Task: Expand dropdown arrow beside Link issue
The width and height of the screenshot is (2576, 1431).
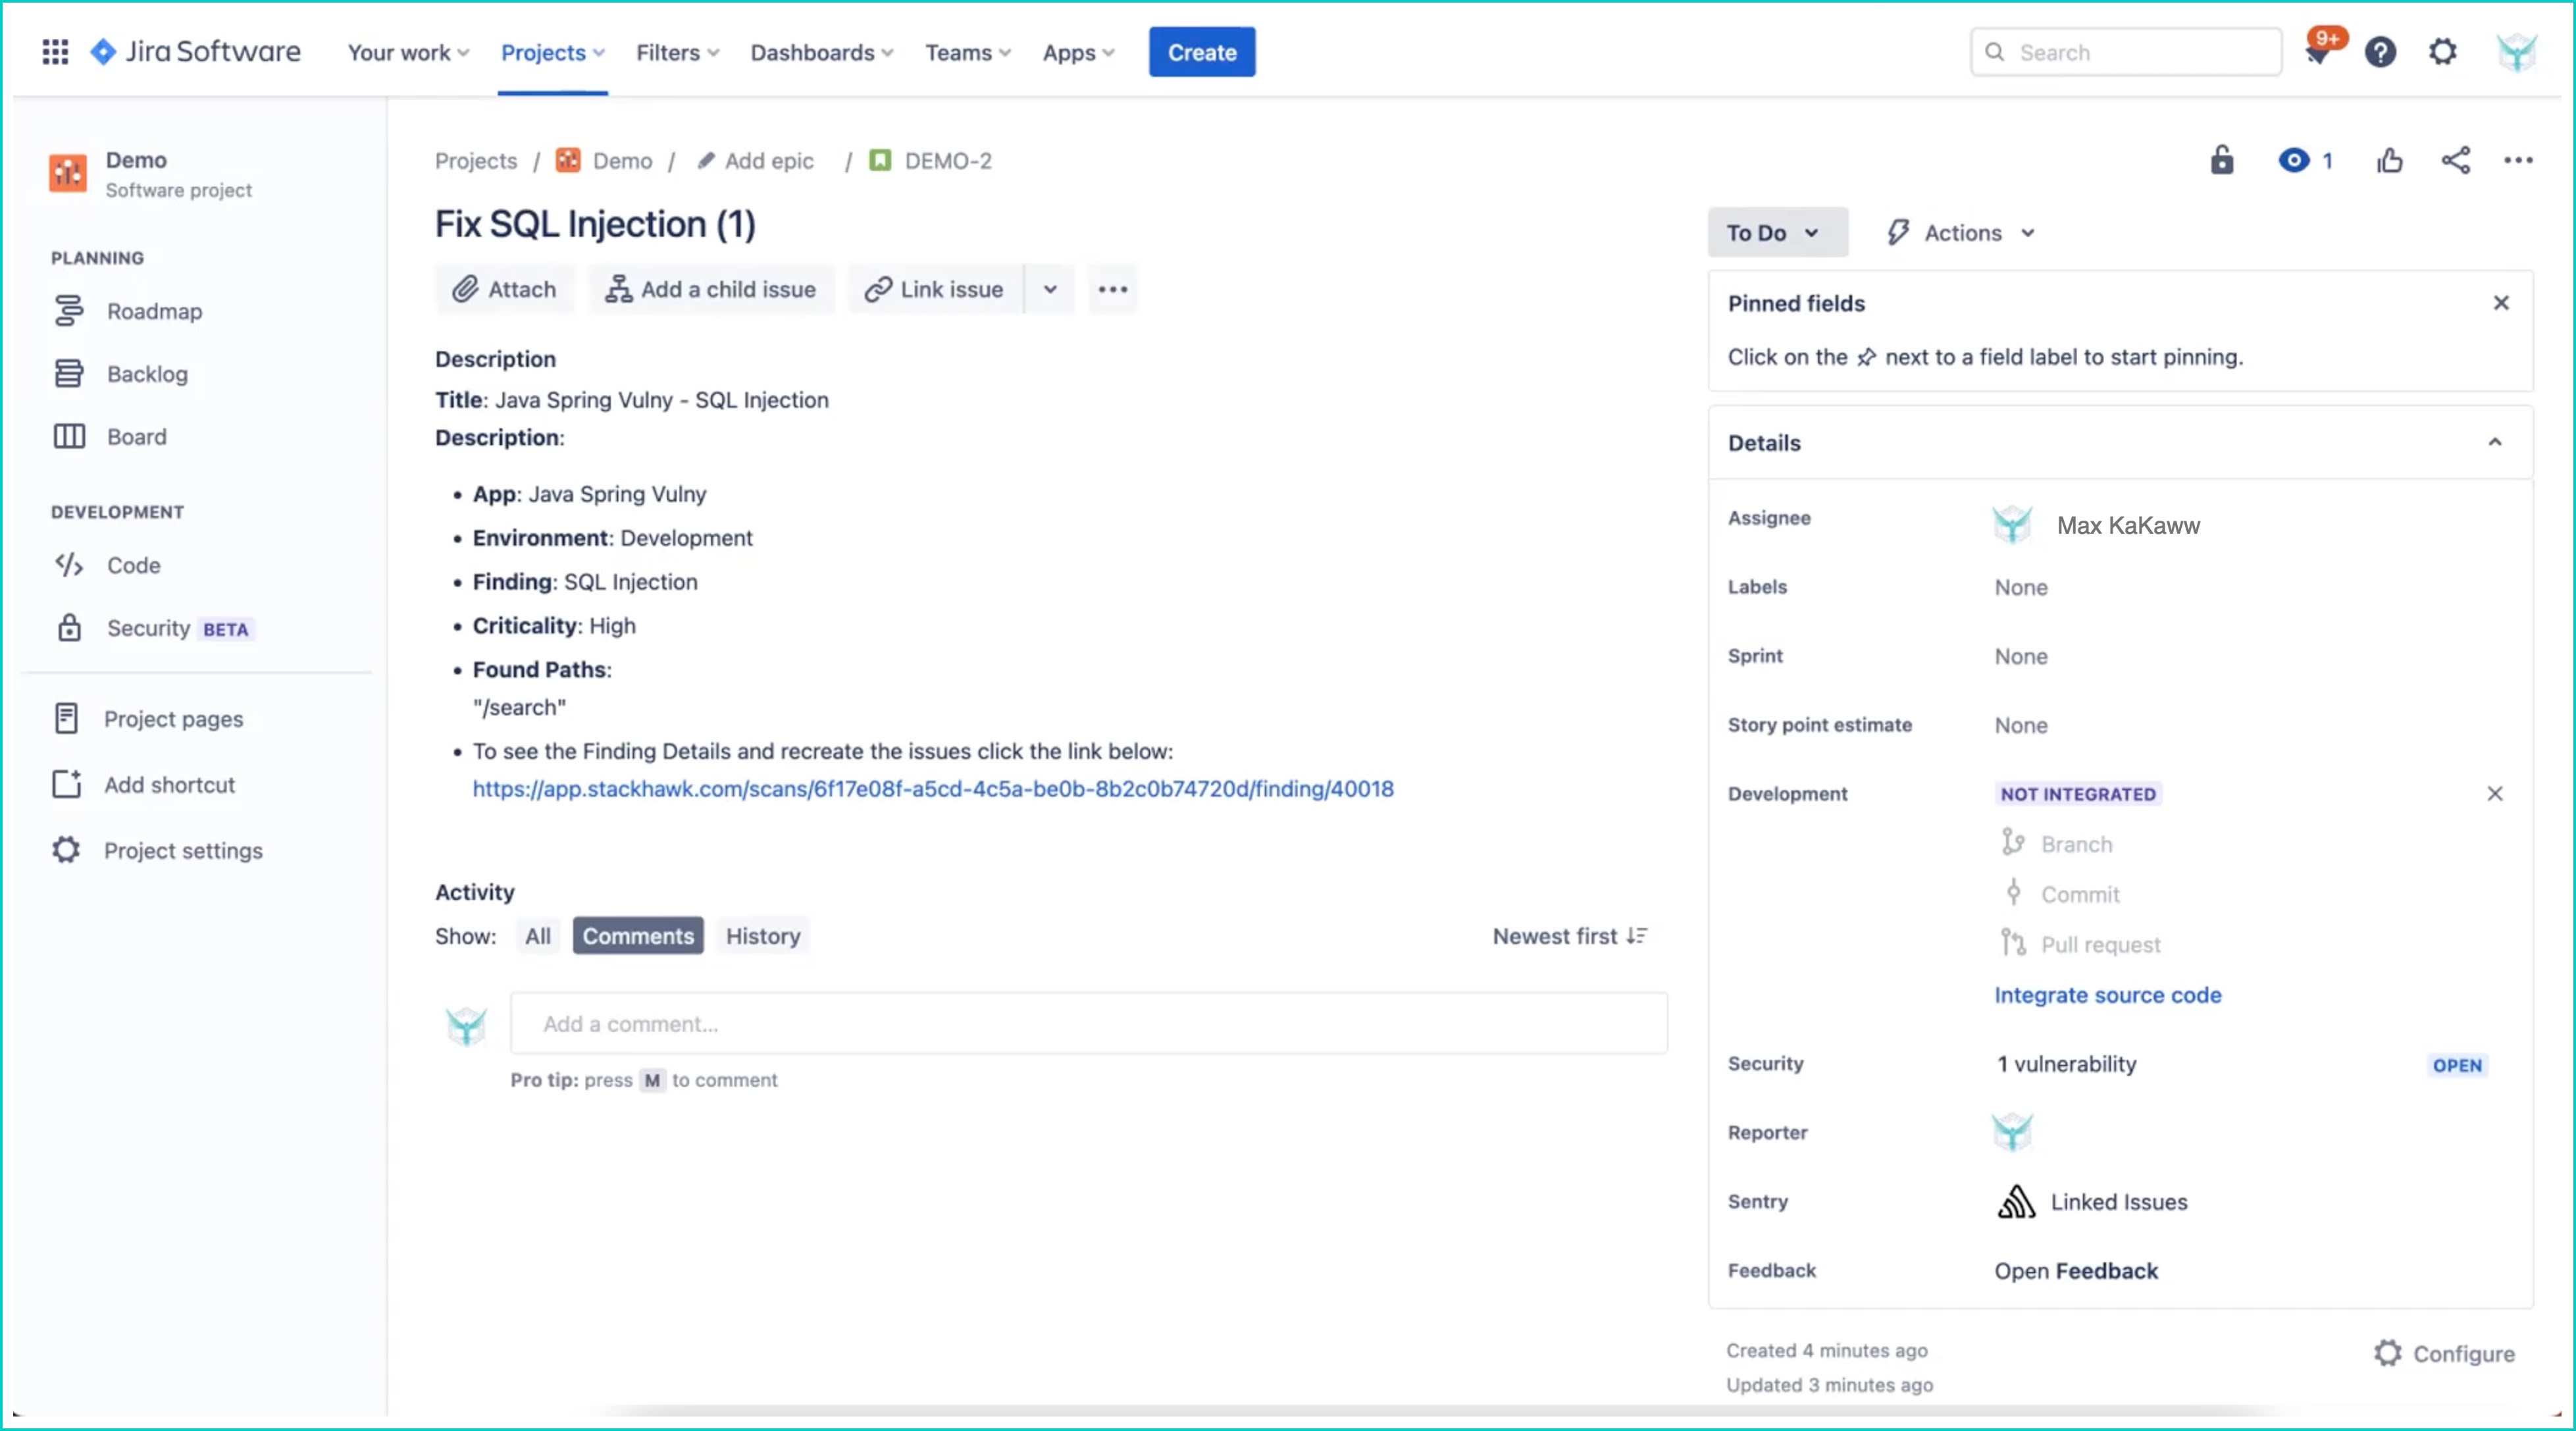Action: [1050, 289]
